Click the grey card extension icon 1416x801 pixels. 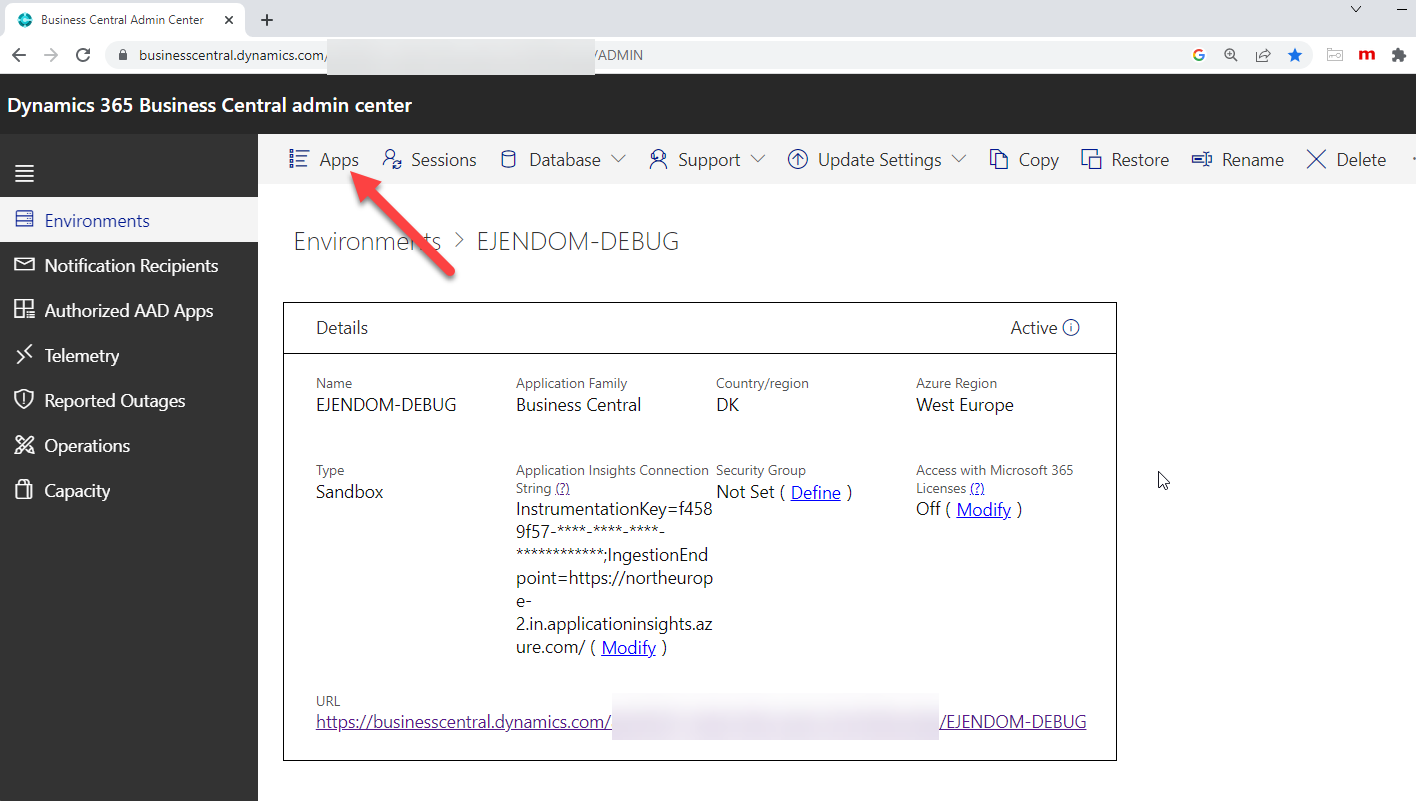click(x=1335, y=55)
